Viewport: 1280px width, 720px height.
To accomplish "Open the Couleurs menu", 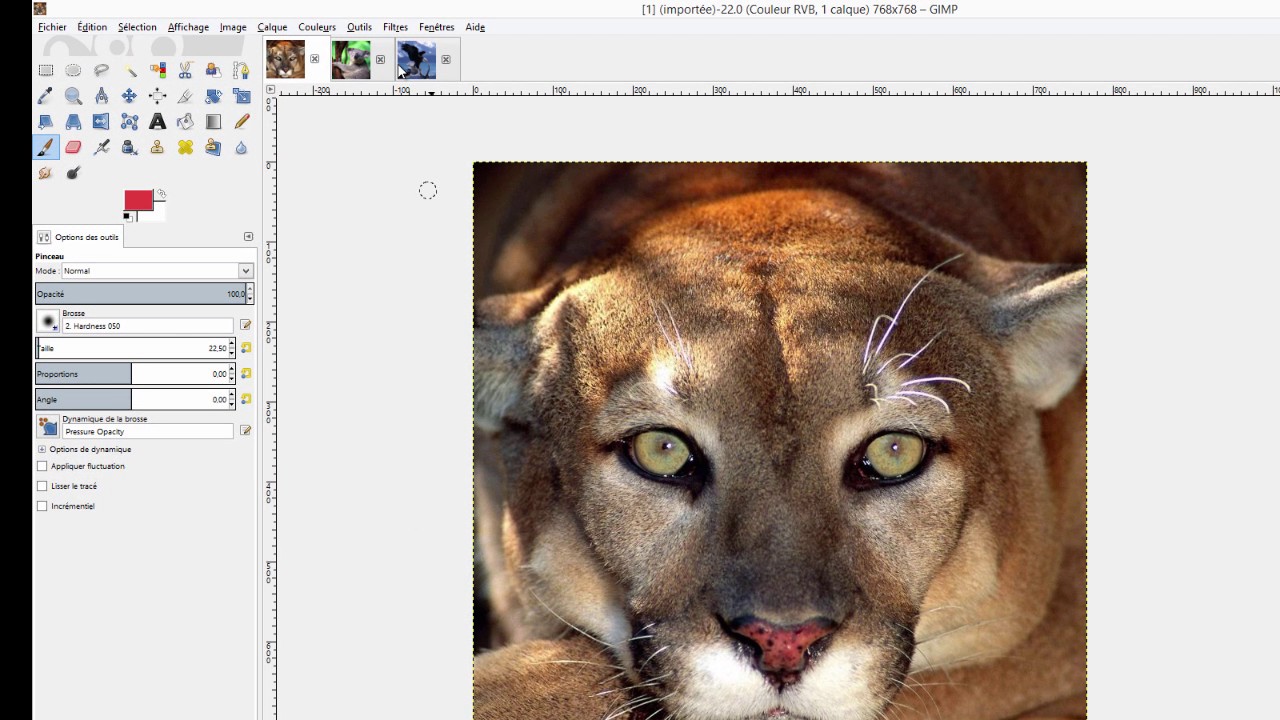I will pos(317,27).
